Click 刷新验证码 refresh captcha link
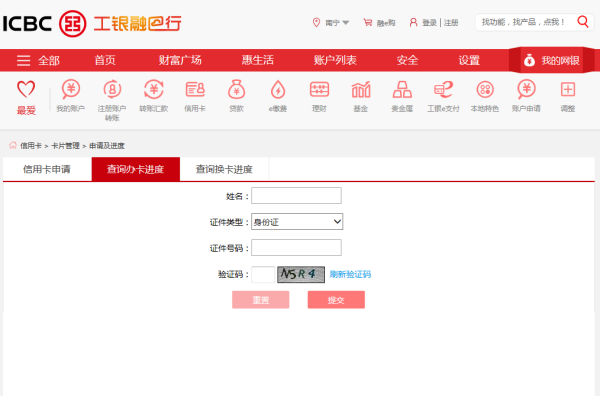 [x=350, y=274]
